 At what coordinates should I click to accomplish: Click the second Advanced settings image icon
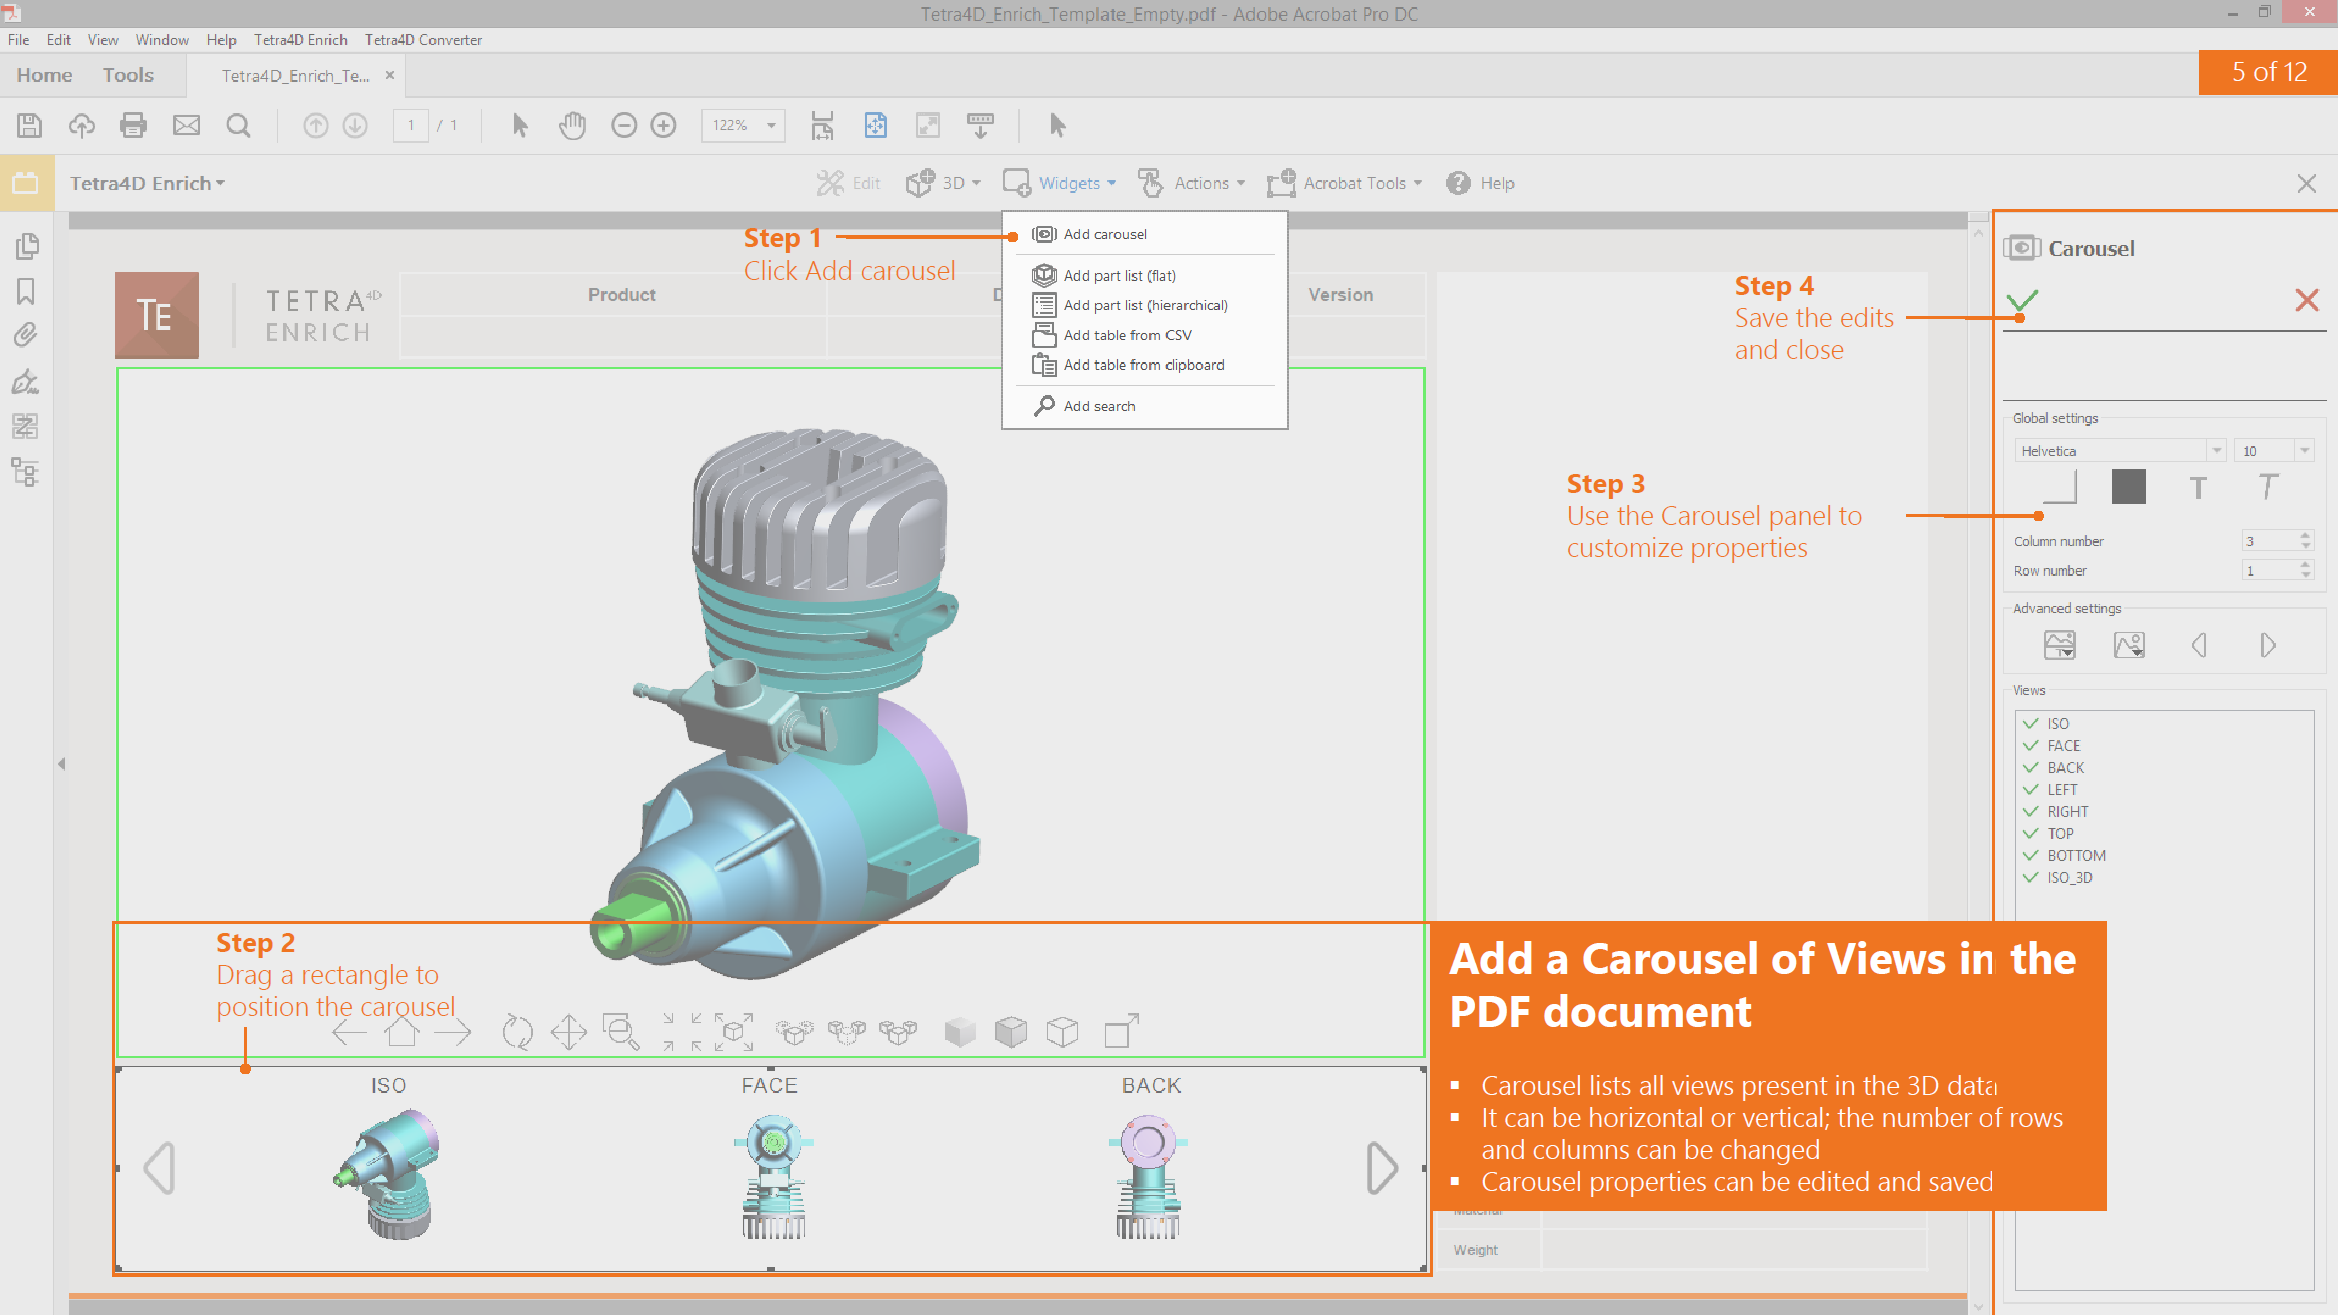pos(2129,645)
